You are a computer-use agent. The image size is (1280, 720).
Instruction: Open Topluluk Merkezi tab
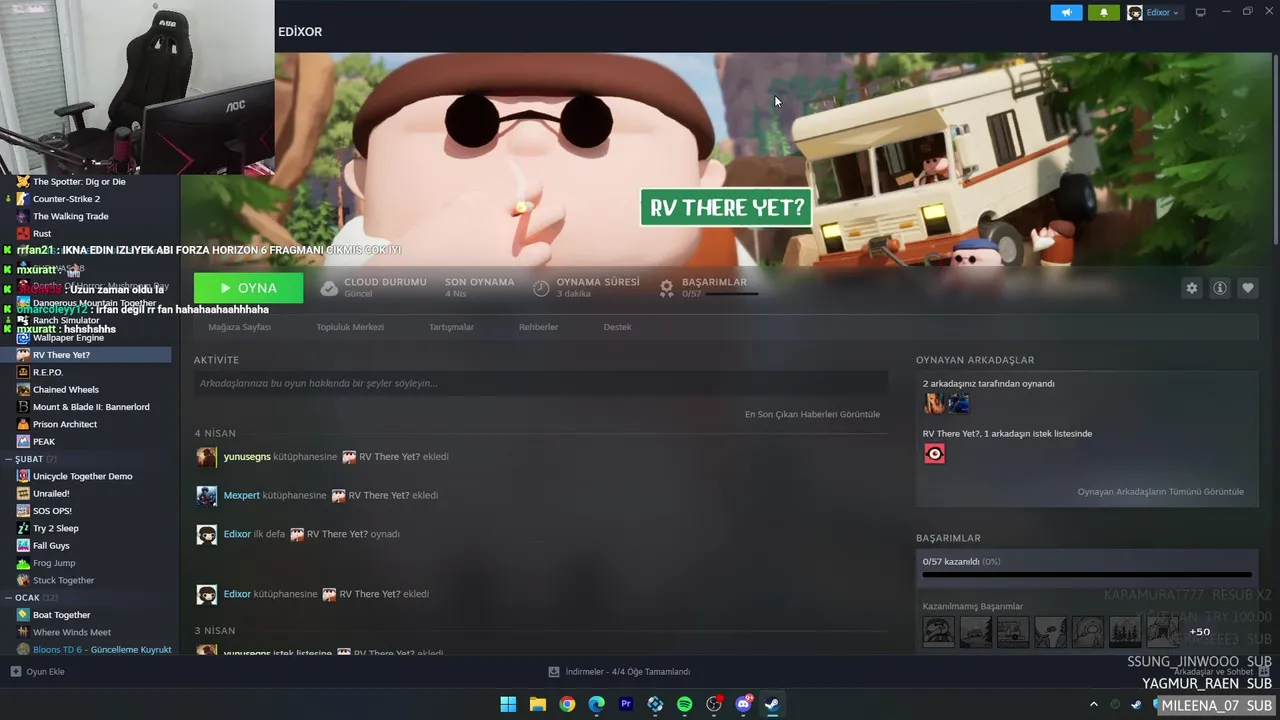point(350,327)
